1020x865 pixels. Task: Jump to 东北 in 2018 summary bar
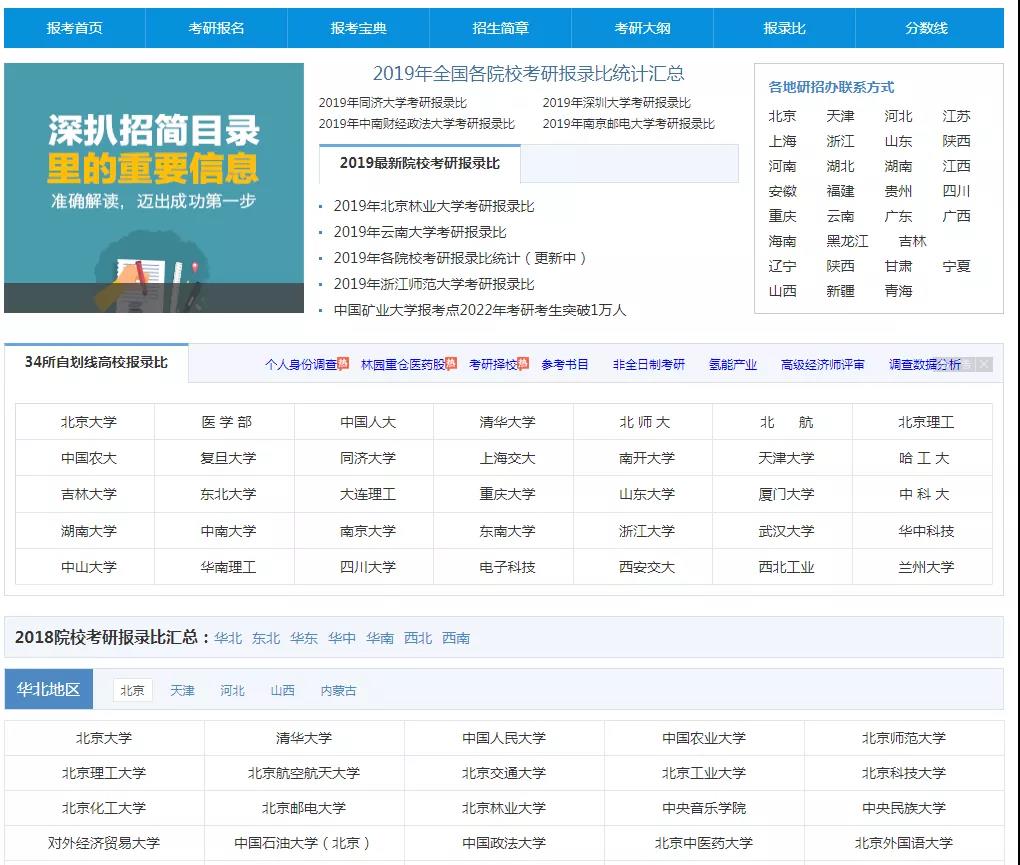265,638
